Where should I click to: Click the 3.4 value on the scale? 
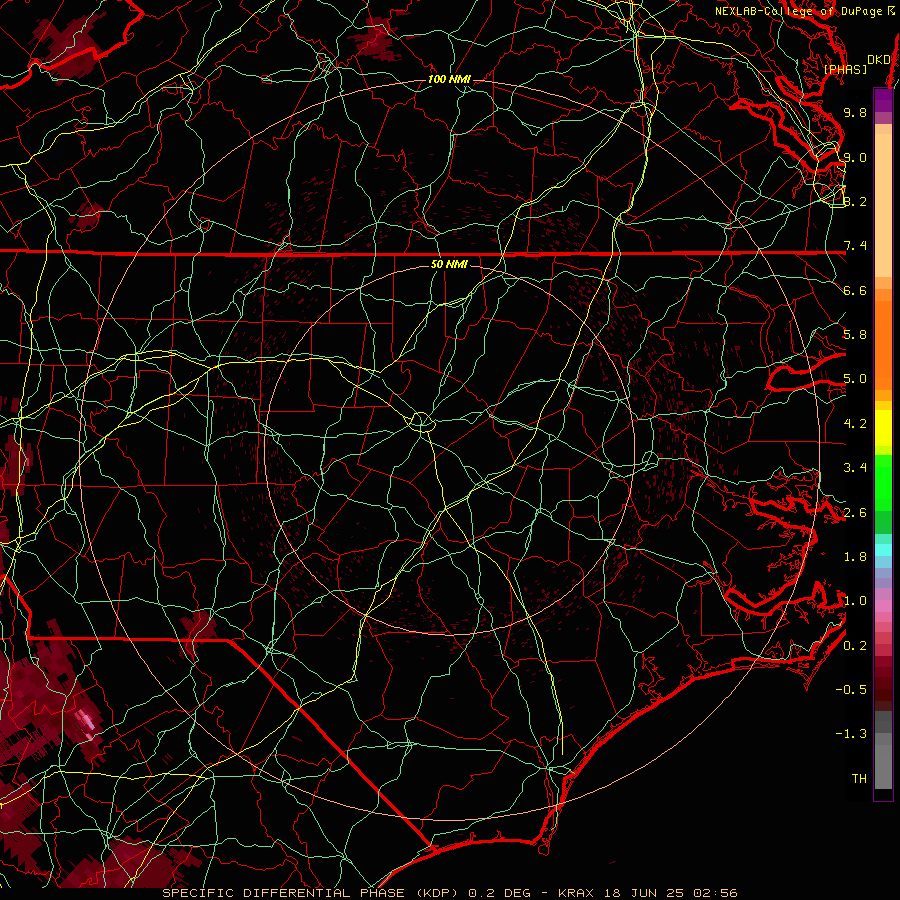click(855, 468)
